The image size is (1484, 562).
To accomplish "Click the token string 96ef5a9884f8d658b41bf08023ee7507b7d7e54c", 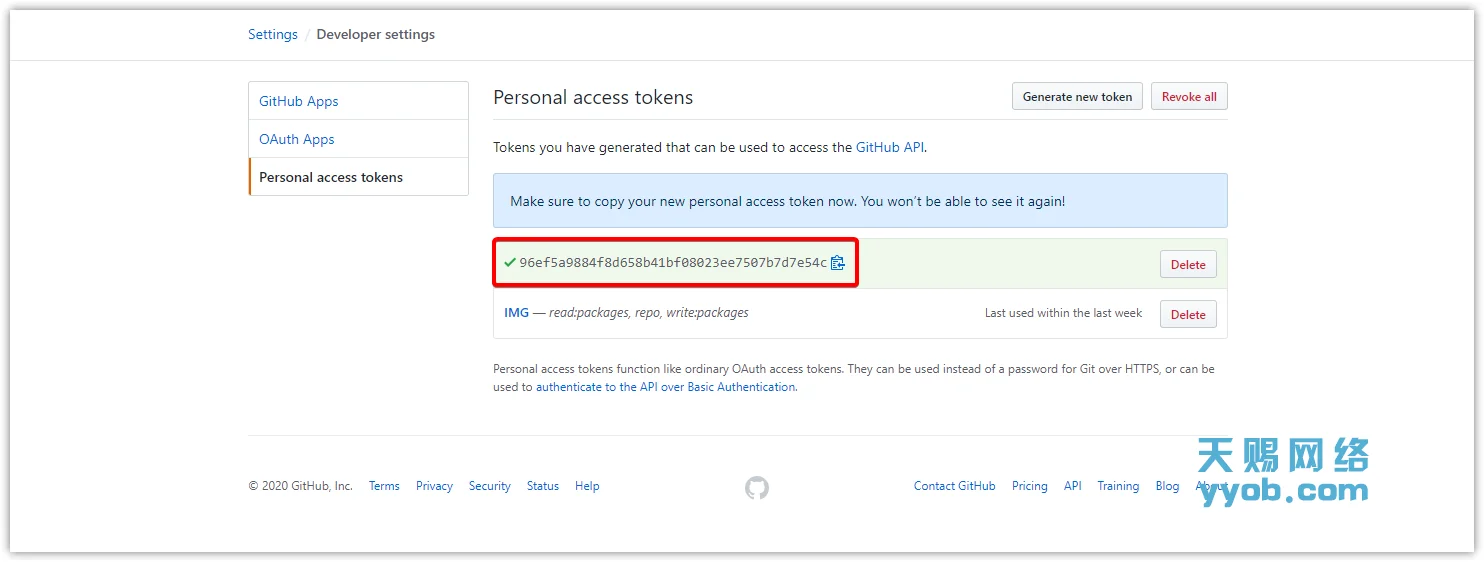I will coord(673,263).
